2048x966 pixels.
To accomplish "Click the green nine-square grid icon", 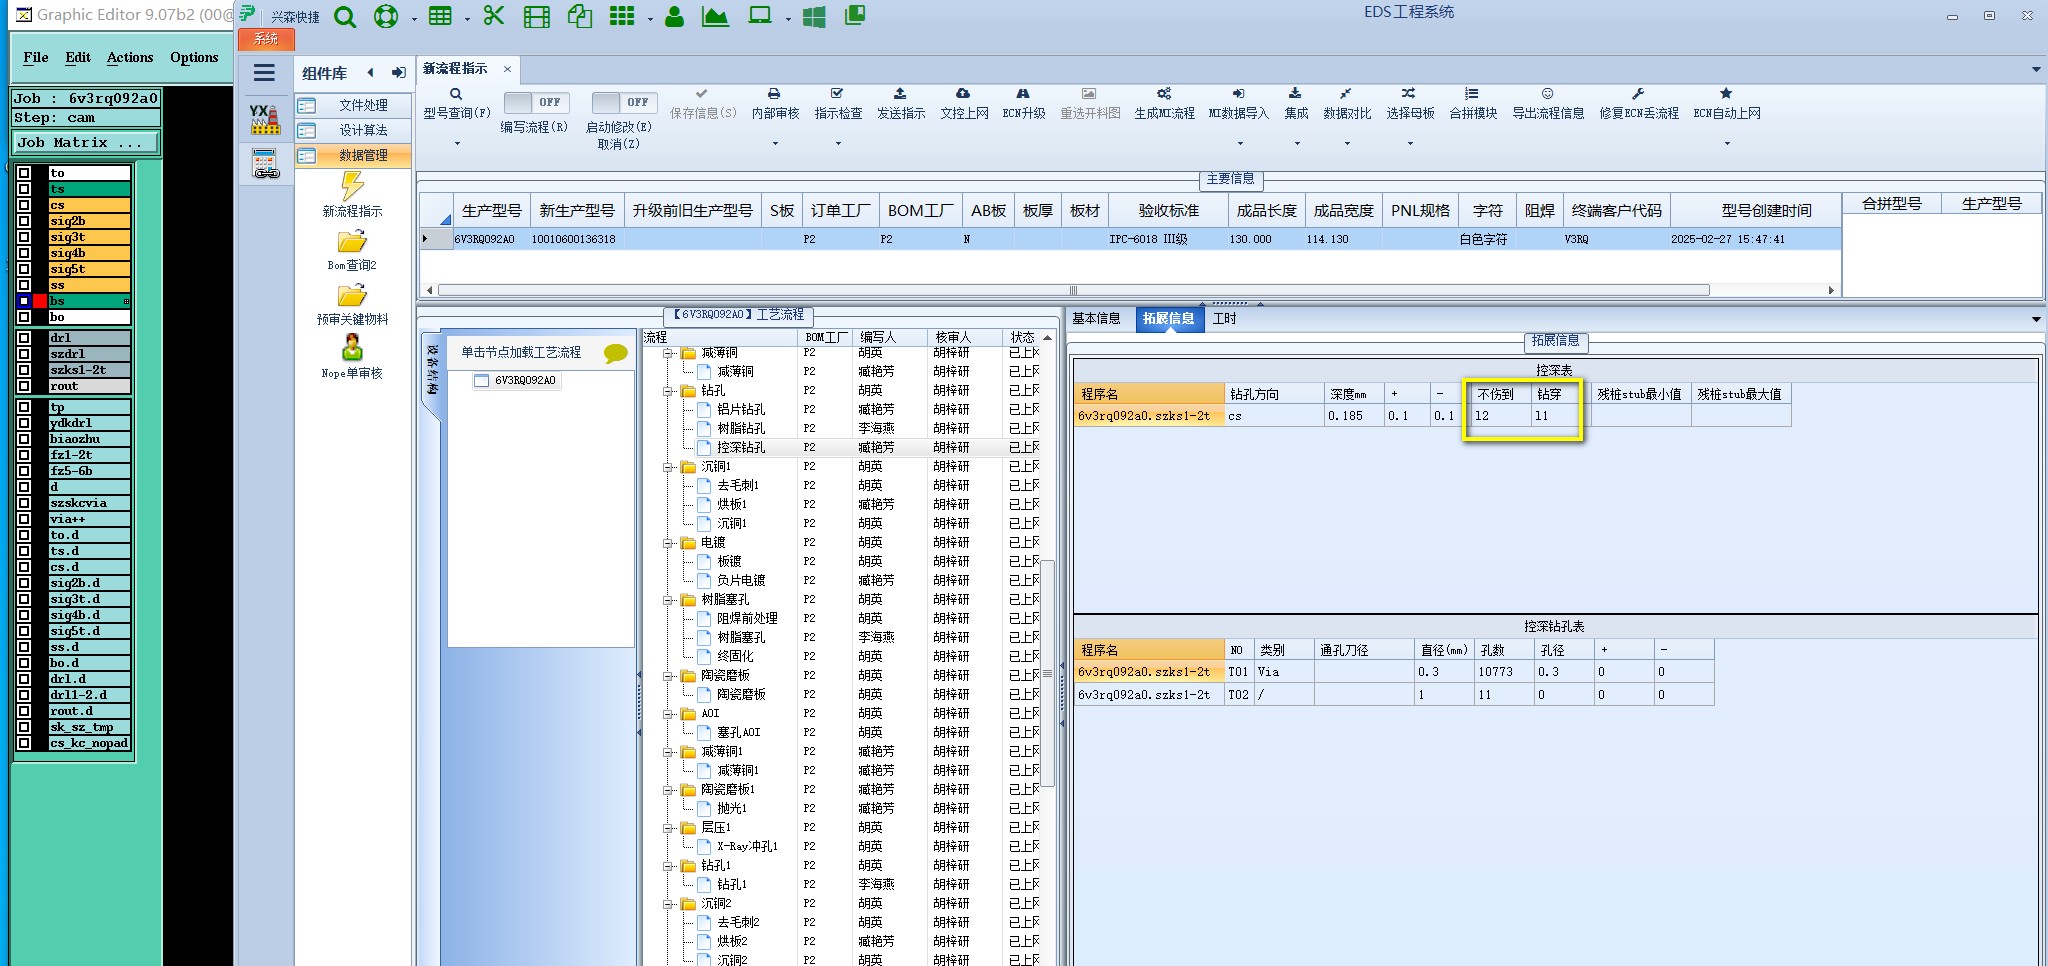I will pyautogui.click(x=622, y=16).
